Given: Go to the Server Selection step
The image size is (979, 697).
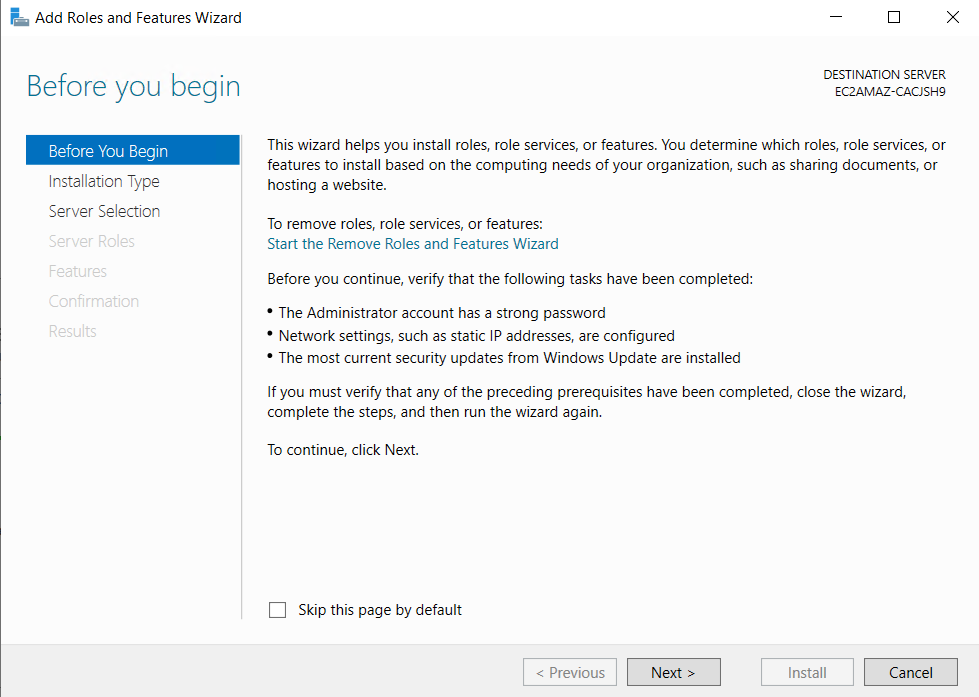Looking at the screenshot, I should (x=104, y=211).
